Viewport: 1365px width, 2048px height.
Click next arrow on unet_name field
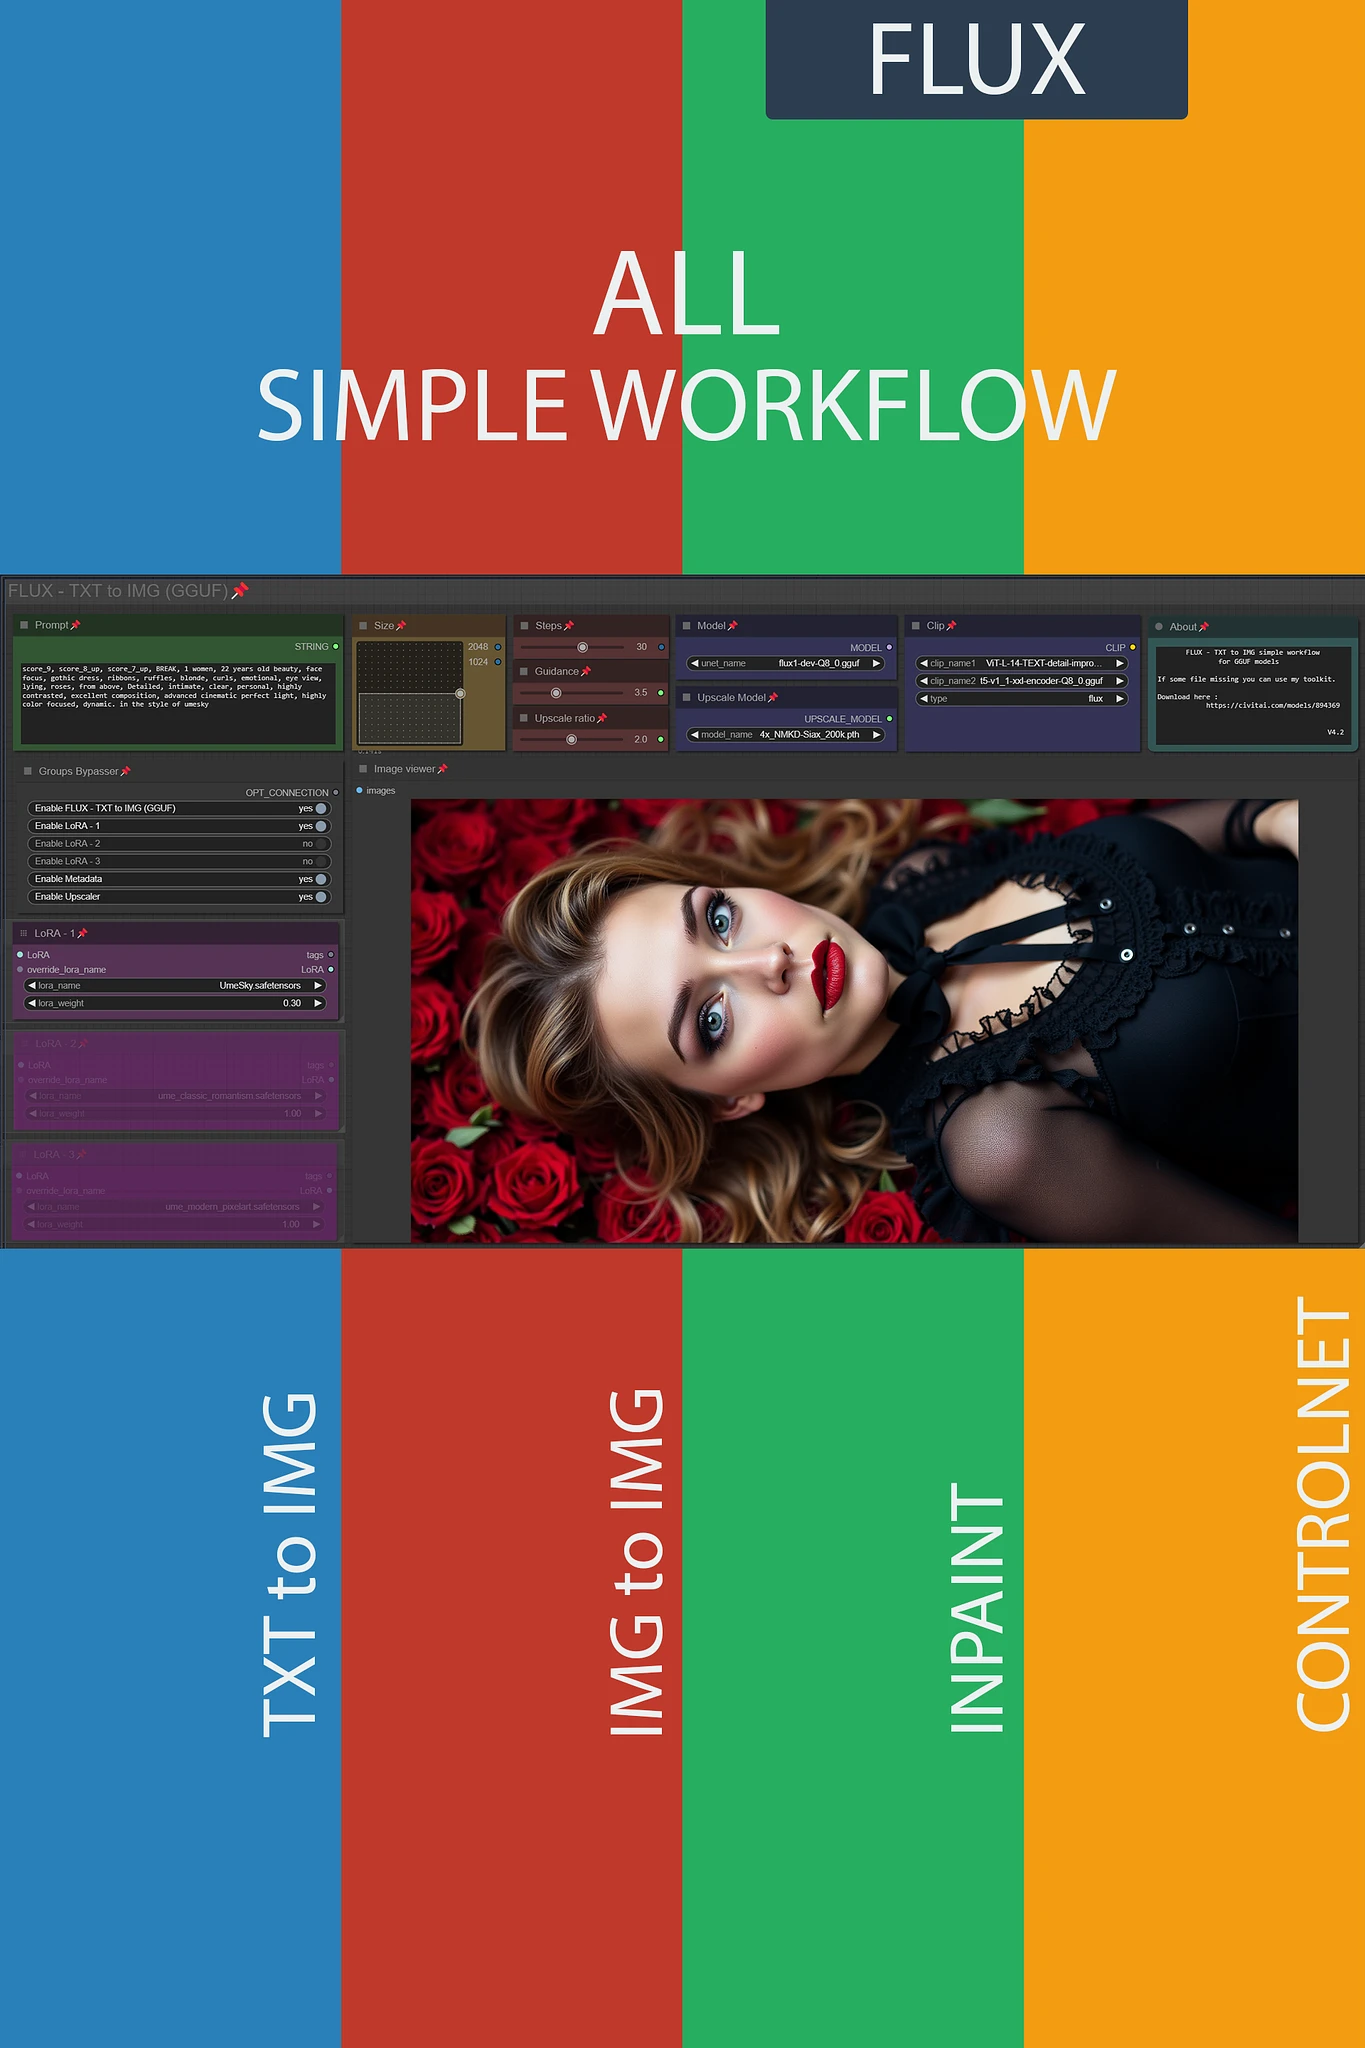click(876, 663)
